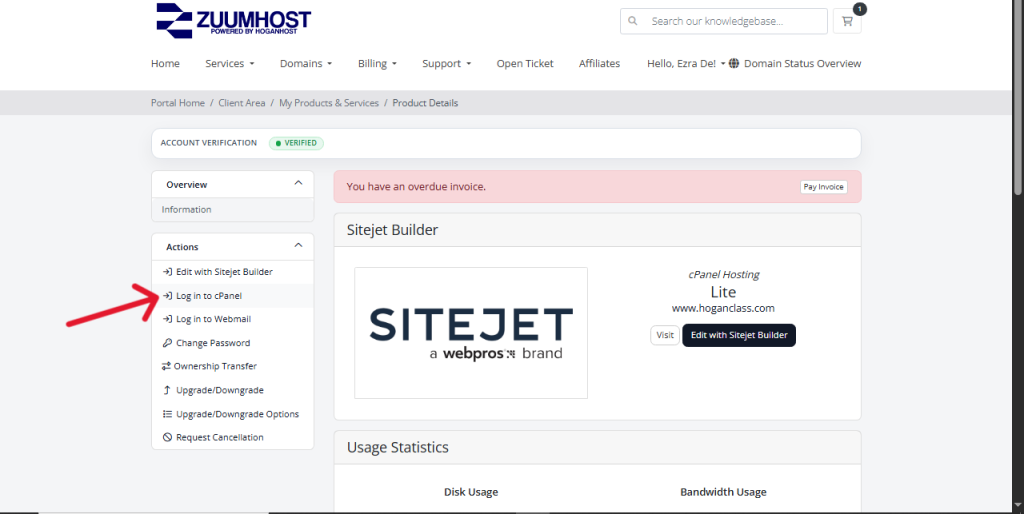Click the dark Edit with Sitejet Builder button
This screenshot has width=1024, height=514.
pos(739,335)
